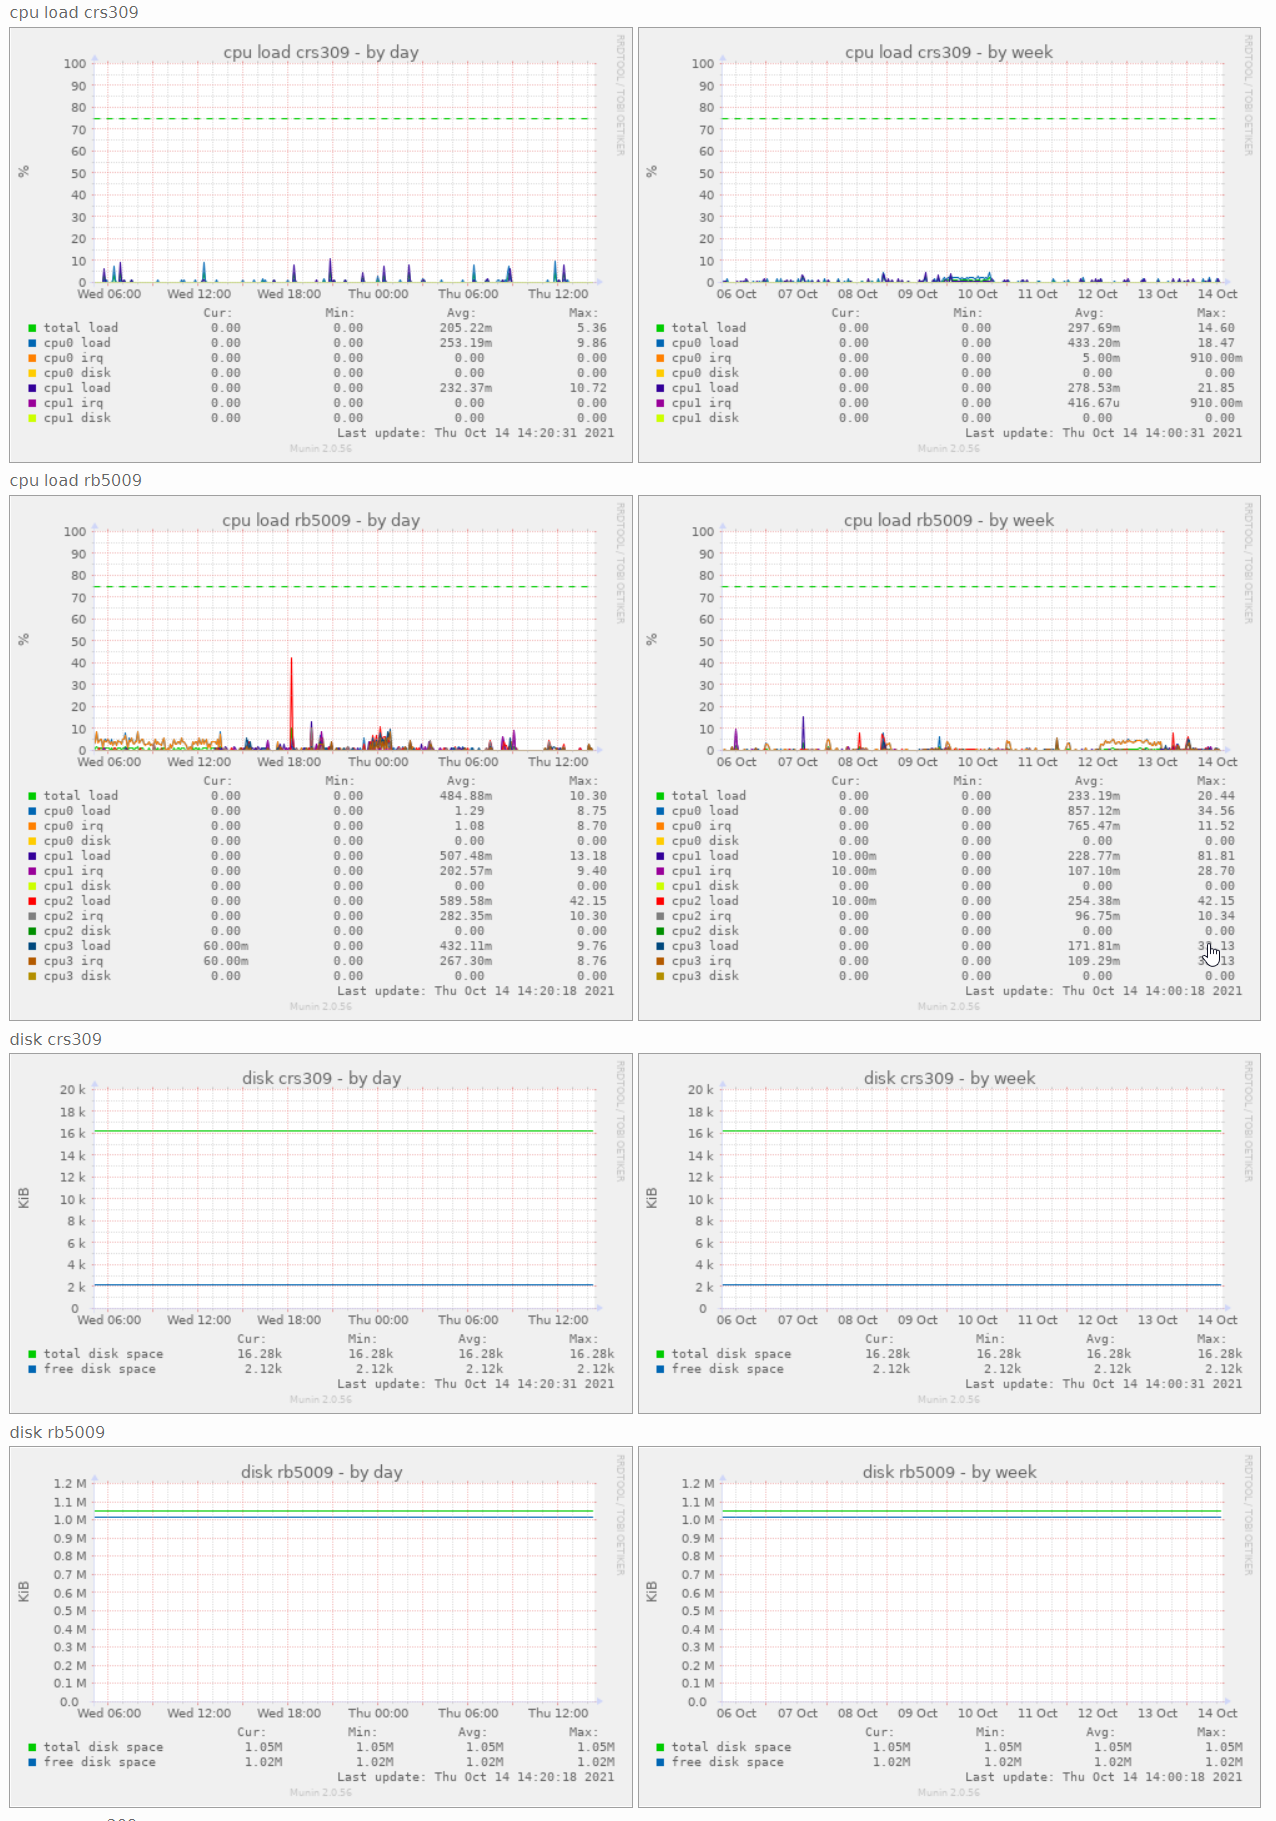Image resolution: width=1276 pixels, height=1821 pixels.
Task: Select the average value 507.48m
Action: click(x=465, y=856)
